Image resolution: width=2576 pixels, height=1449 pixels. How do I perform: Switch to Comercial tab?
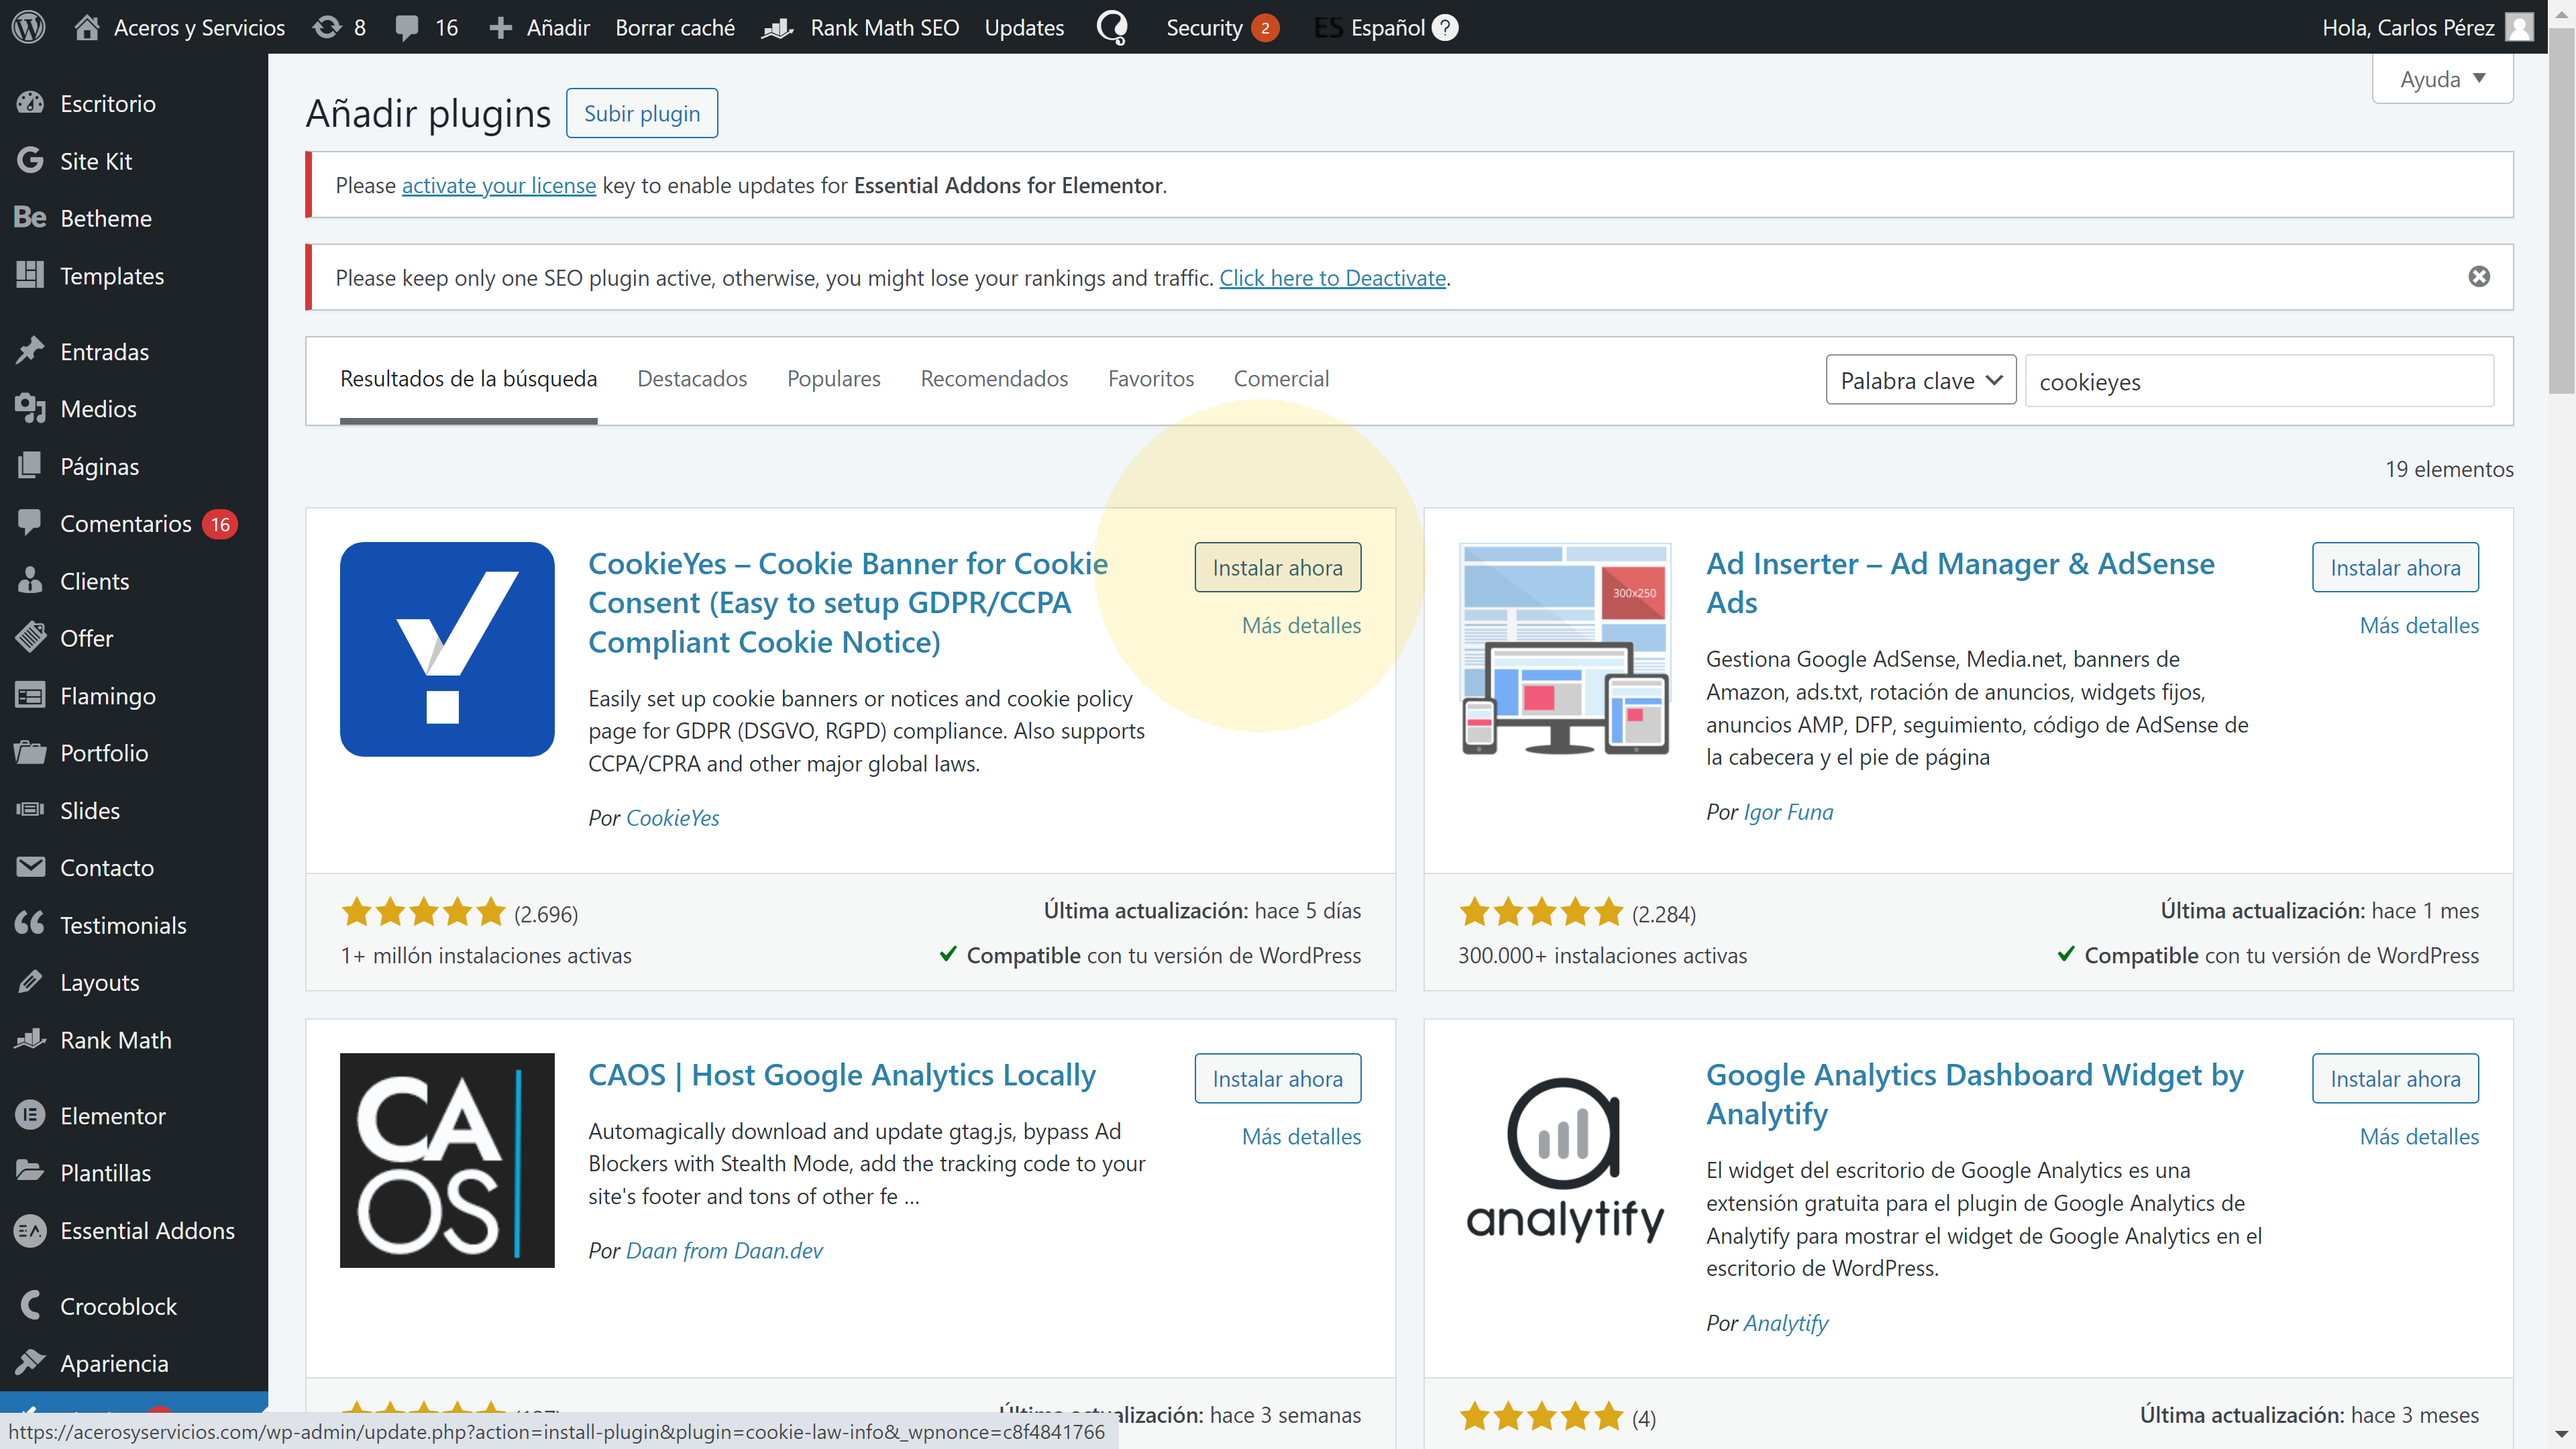(1281, 378)
